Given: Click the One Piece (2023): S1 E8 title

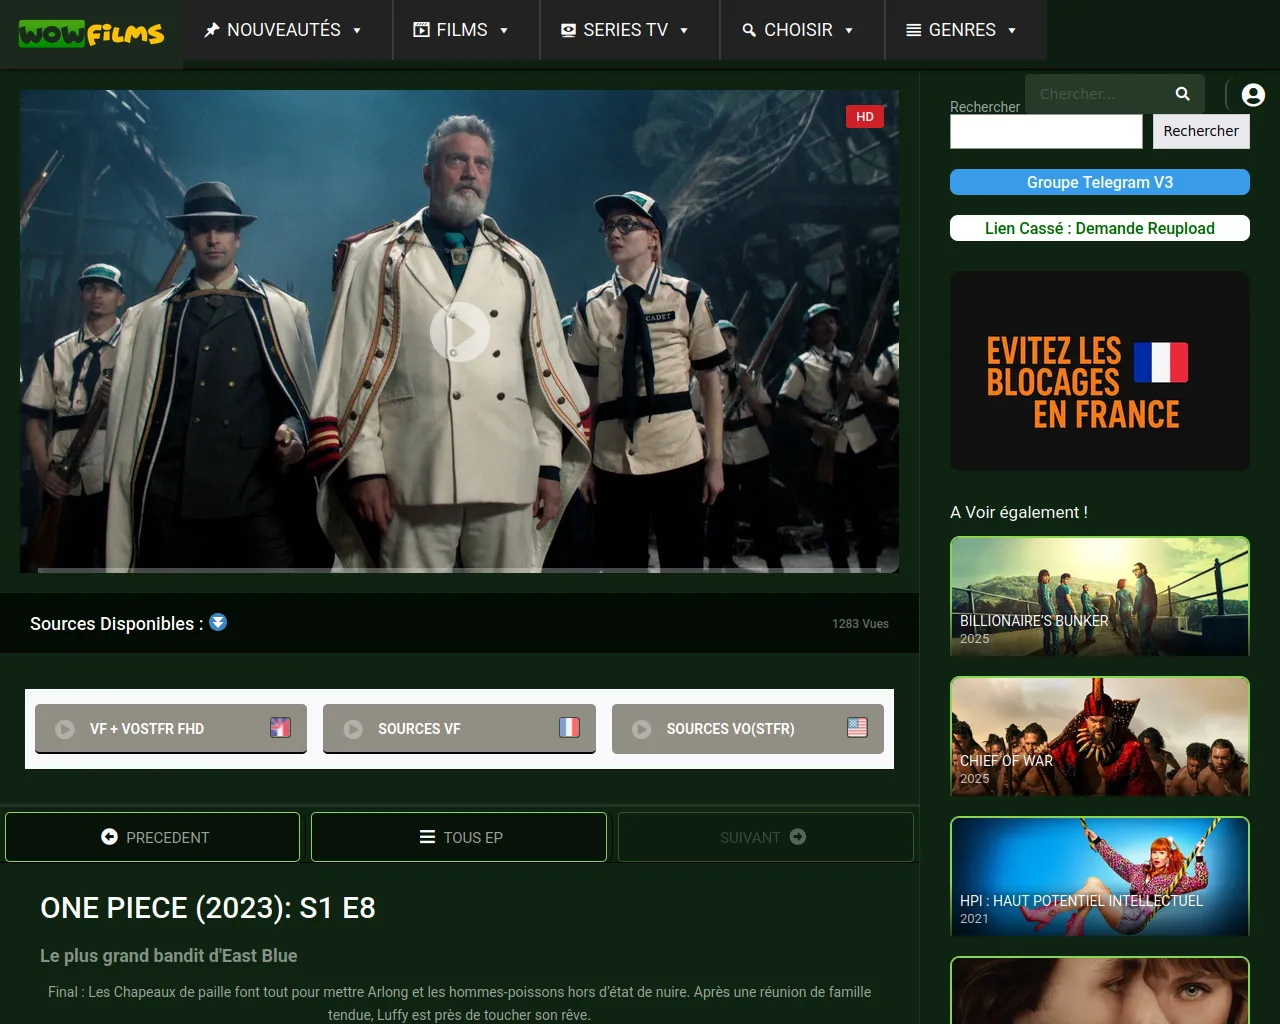Looking at the screenshot, I should coord(208,908).
